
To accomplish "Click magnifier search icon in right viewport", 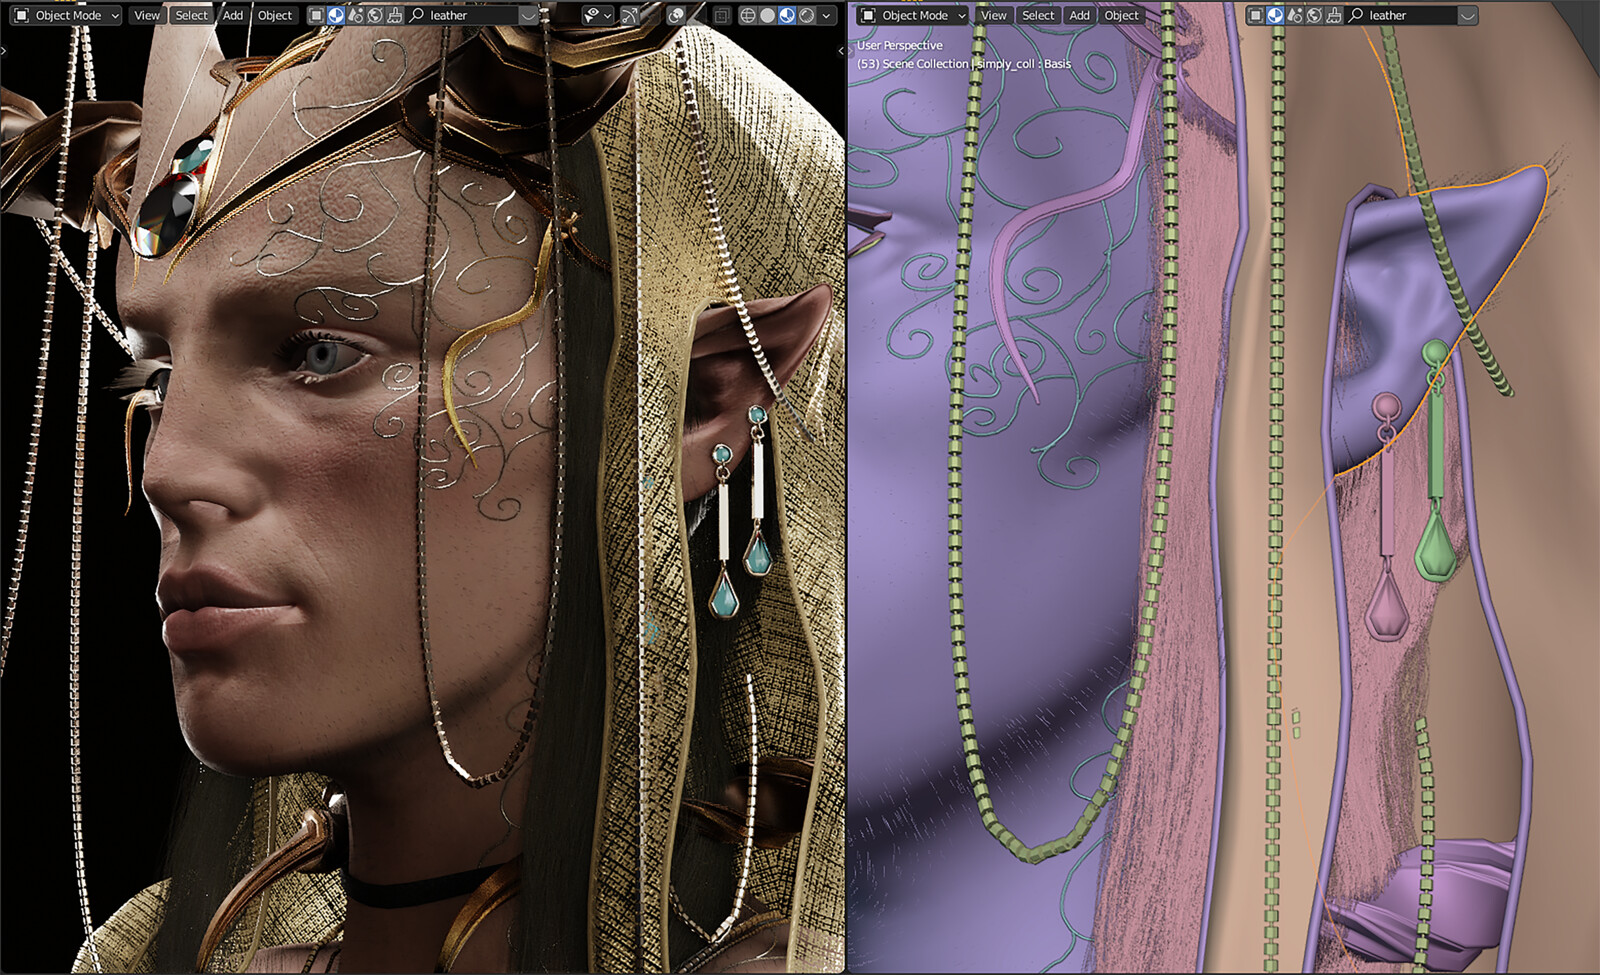I will coord(1356,15).
